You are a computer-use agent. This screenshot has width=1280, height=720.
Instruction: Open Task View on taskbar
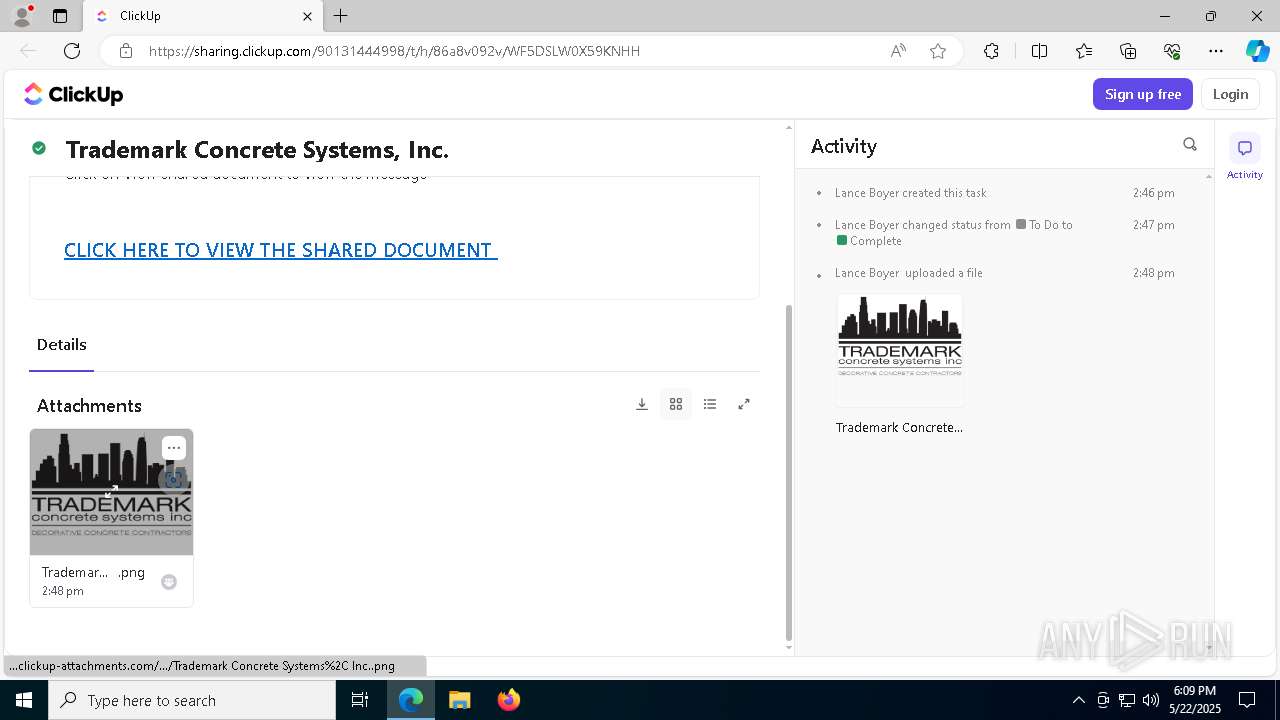tap(360, 700)
